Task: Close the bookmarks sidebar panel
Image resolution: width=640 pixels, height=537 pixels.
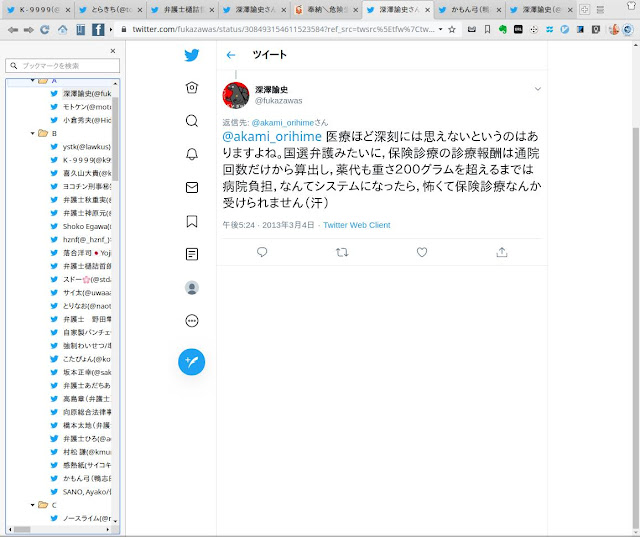Action: pos(113,51)
